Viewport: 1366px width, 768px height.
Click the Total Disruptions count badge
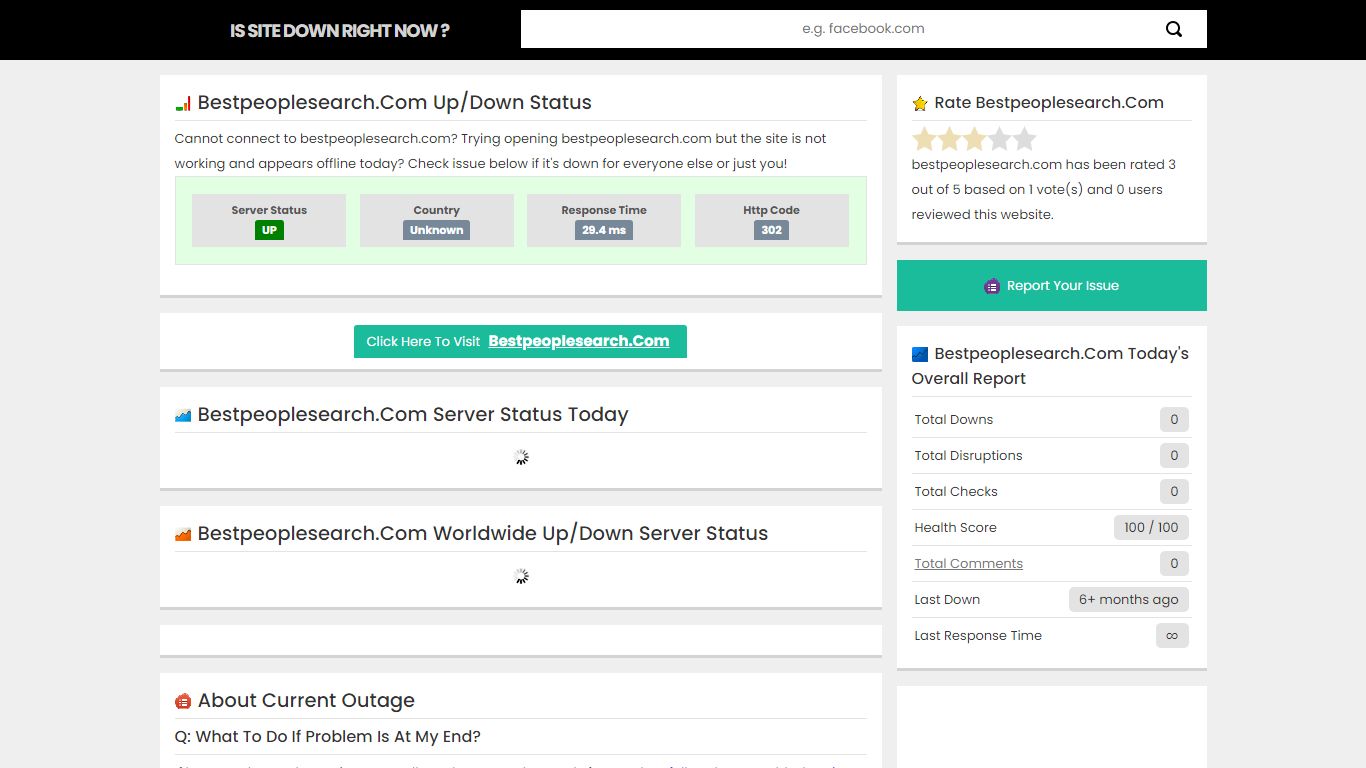click(x=1174, y=455)
